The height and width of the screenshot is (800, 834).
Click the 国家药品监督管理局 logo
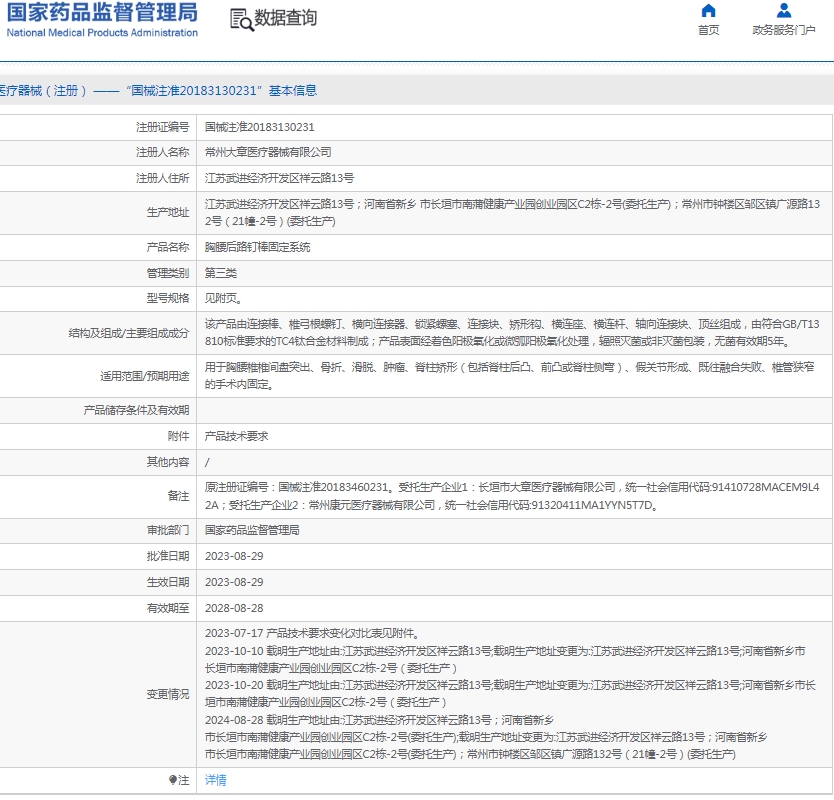pyautogui.click(x=101, y=20)
